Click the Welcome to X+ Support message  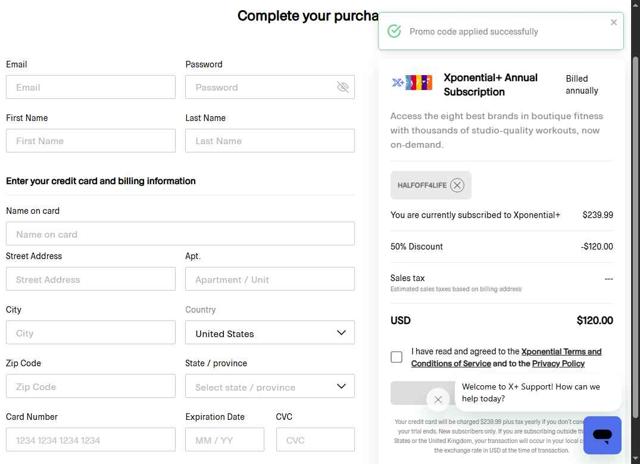pos(531,393)
